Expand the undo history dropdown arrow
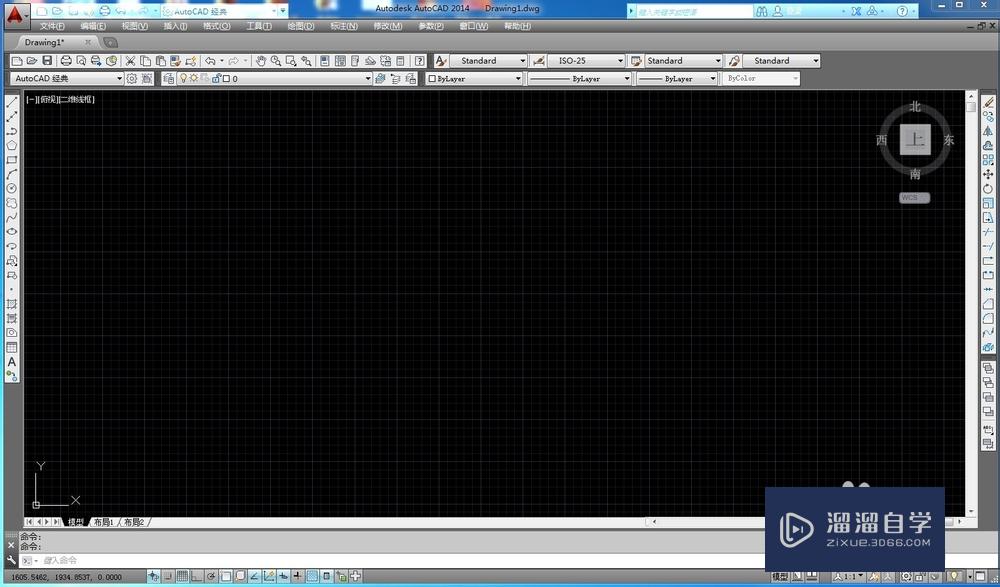The height and width of the screenshot is (587, 1000). pyautogui.click(x=222, y=61)
